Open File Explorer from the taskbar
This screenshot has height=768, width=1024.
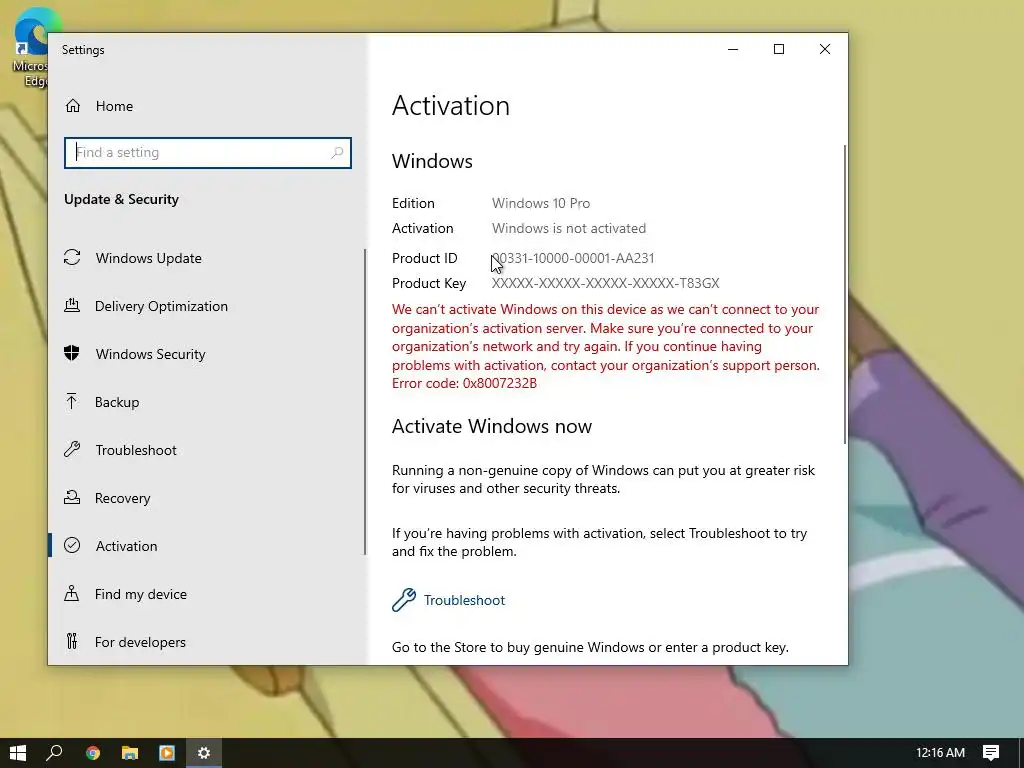(130, 753)
